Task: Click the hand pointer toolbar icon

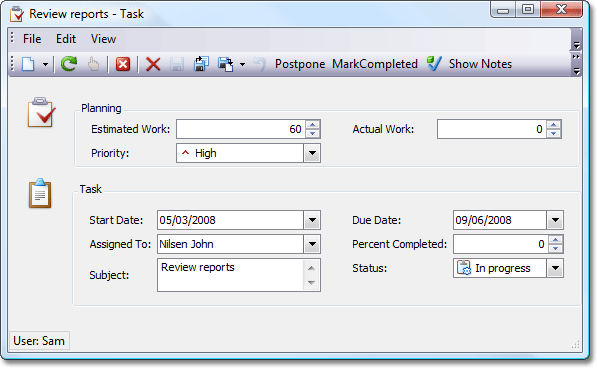Action: 93,64
